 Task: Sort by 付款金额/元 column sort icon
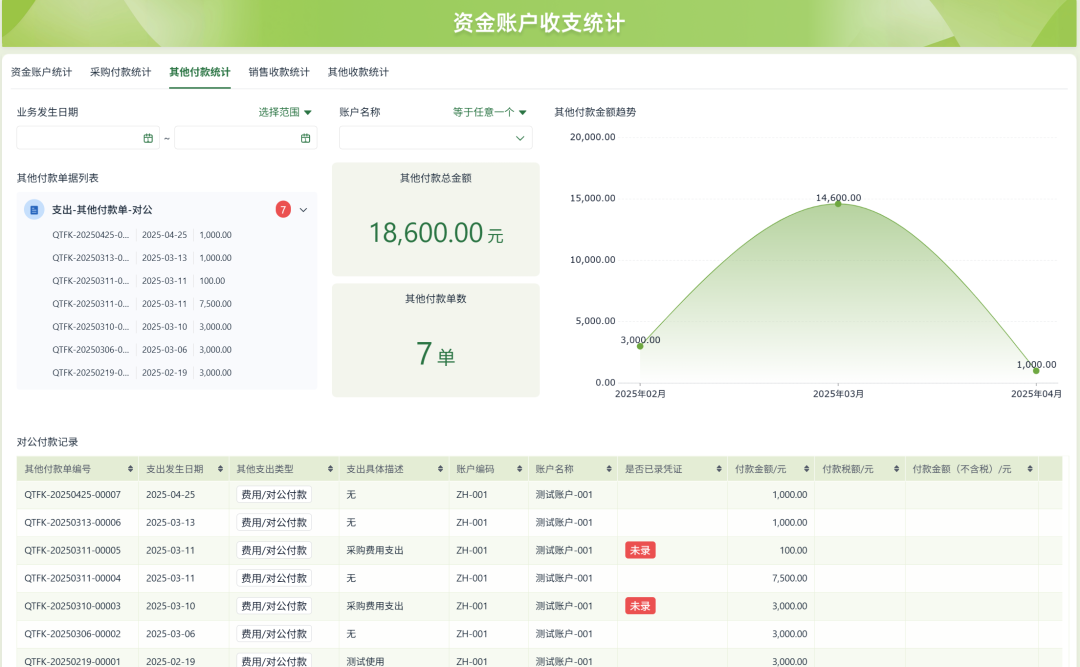click(x=805, y=469)
